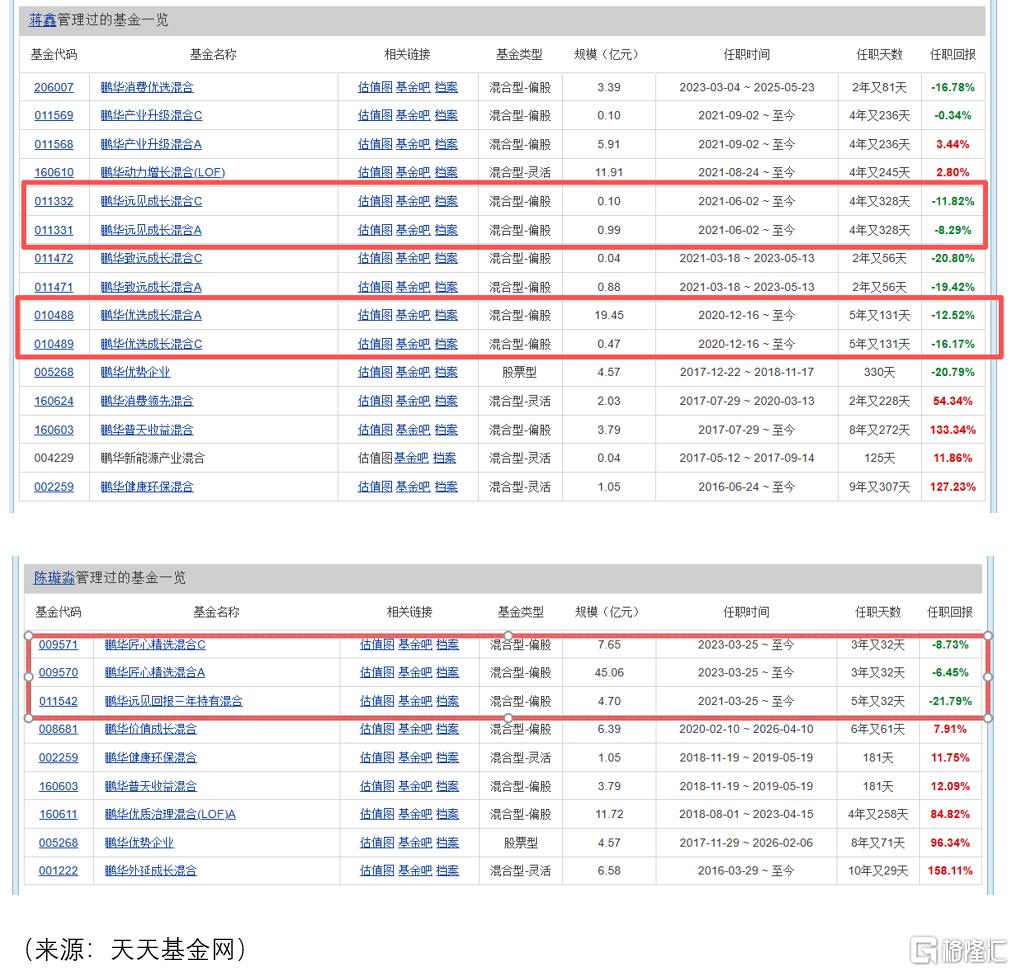Open fund code 160610
This screenshot has width=1014, height=972.
54,173
